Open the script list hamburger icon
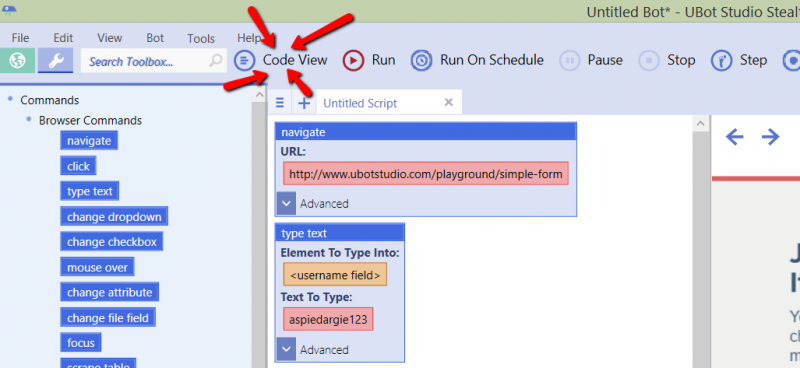The width and height of the screenshot is (800, 368). coord(280,103)
